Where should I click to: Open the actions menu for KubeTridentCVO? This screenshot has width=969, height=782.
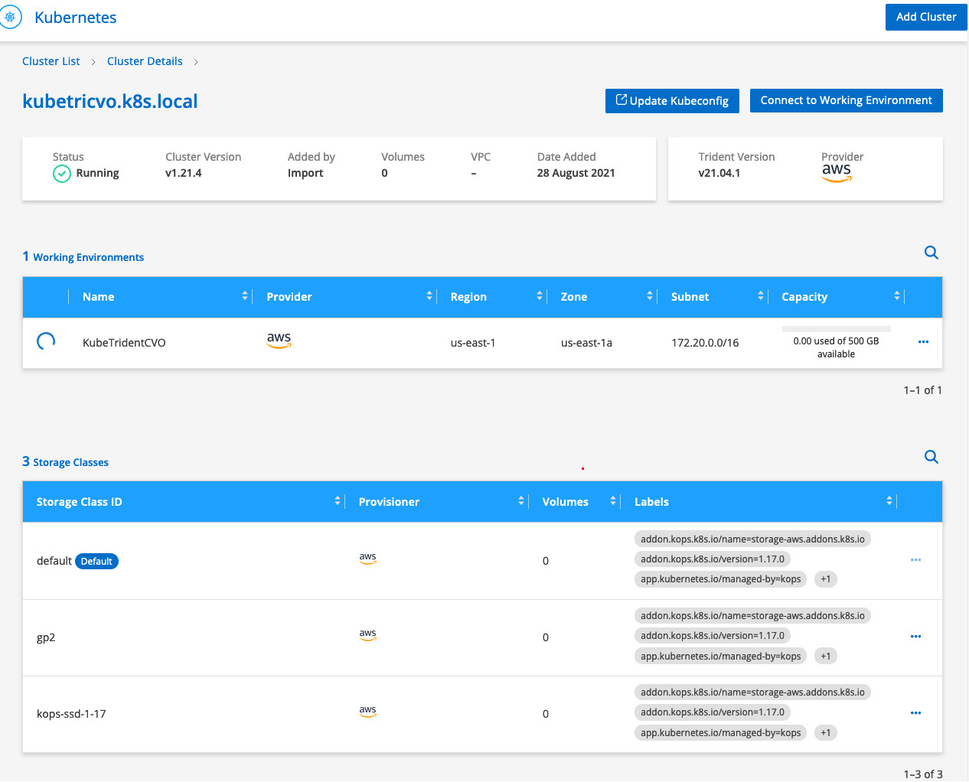tap(923, 341)
